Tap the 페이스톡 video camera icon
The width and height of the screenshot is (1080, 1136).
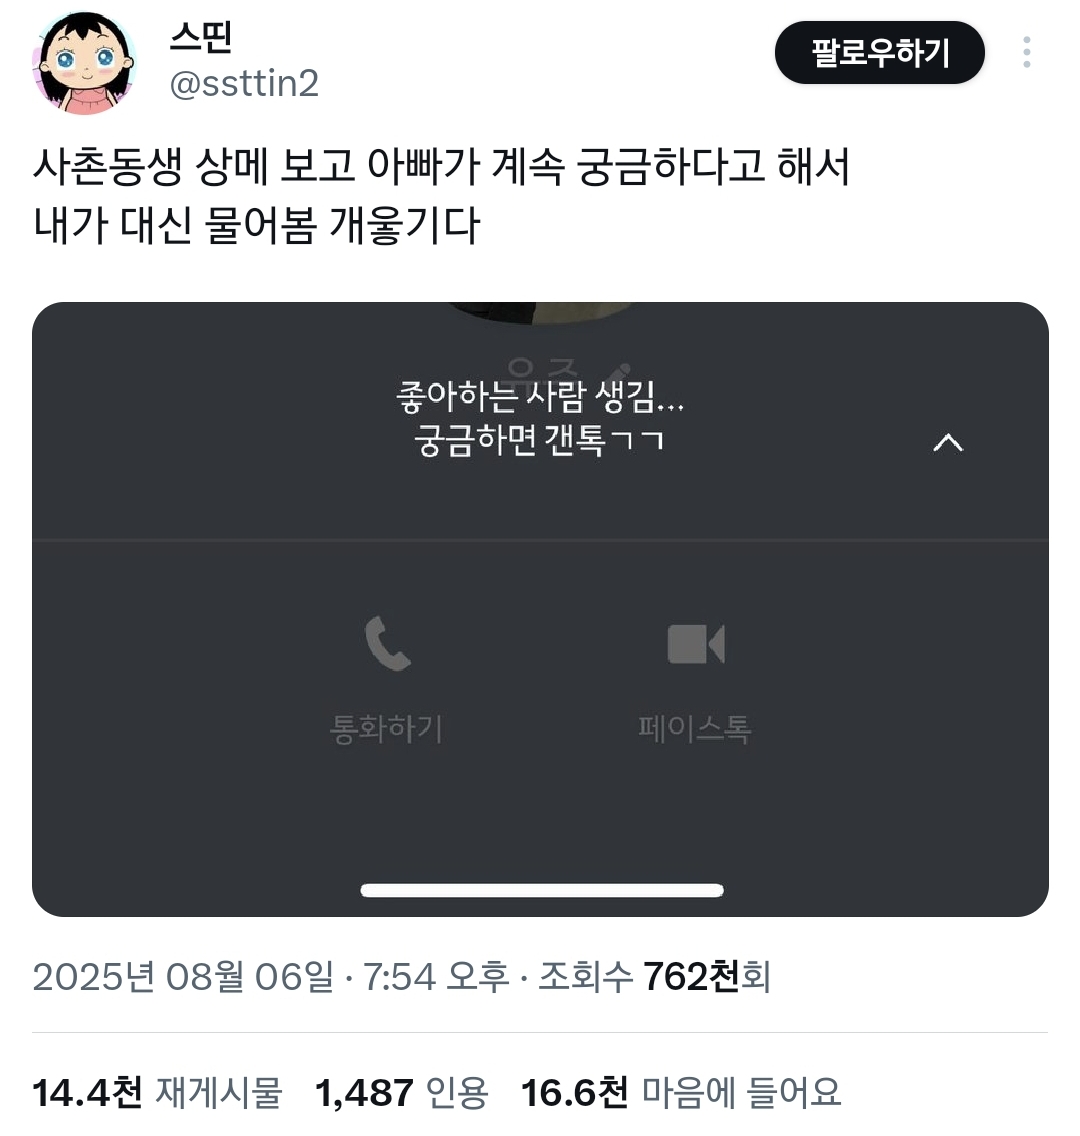[x=695, y=643]
